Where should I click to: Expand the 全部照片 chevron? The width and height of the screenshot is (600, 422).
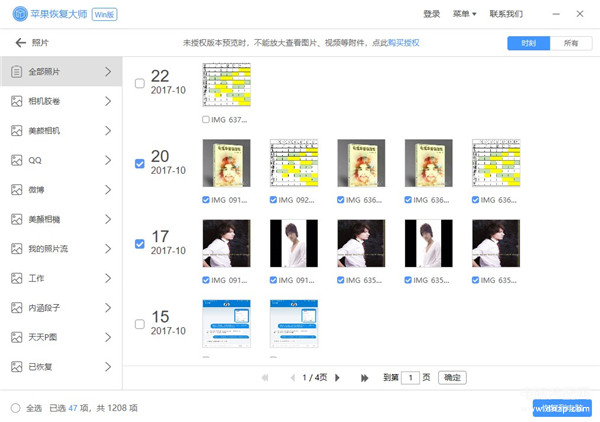[x=108, y=72]
